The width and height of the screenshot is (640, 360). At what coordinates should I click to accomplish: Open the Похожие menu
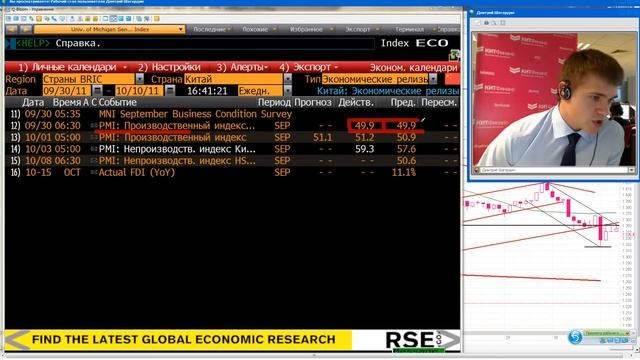[259, 29]
